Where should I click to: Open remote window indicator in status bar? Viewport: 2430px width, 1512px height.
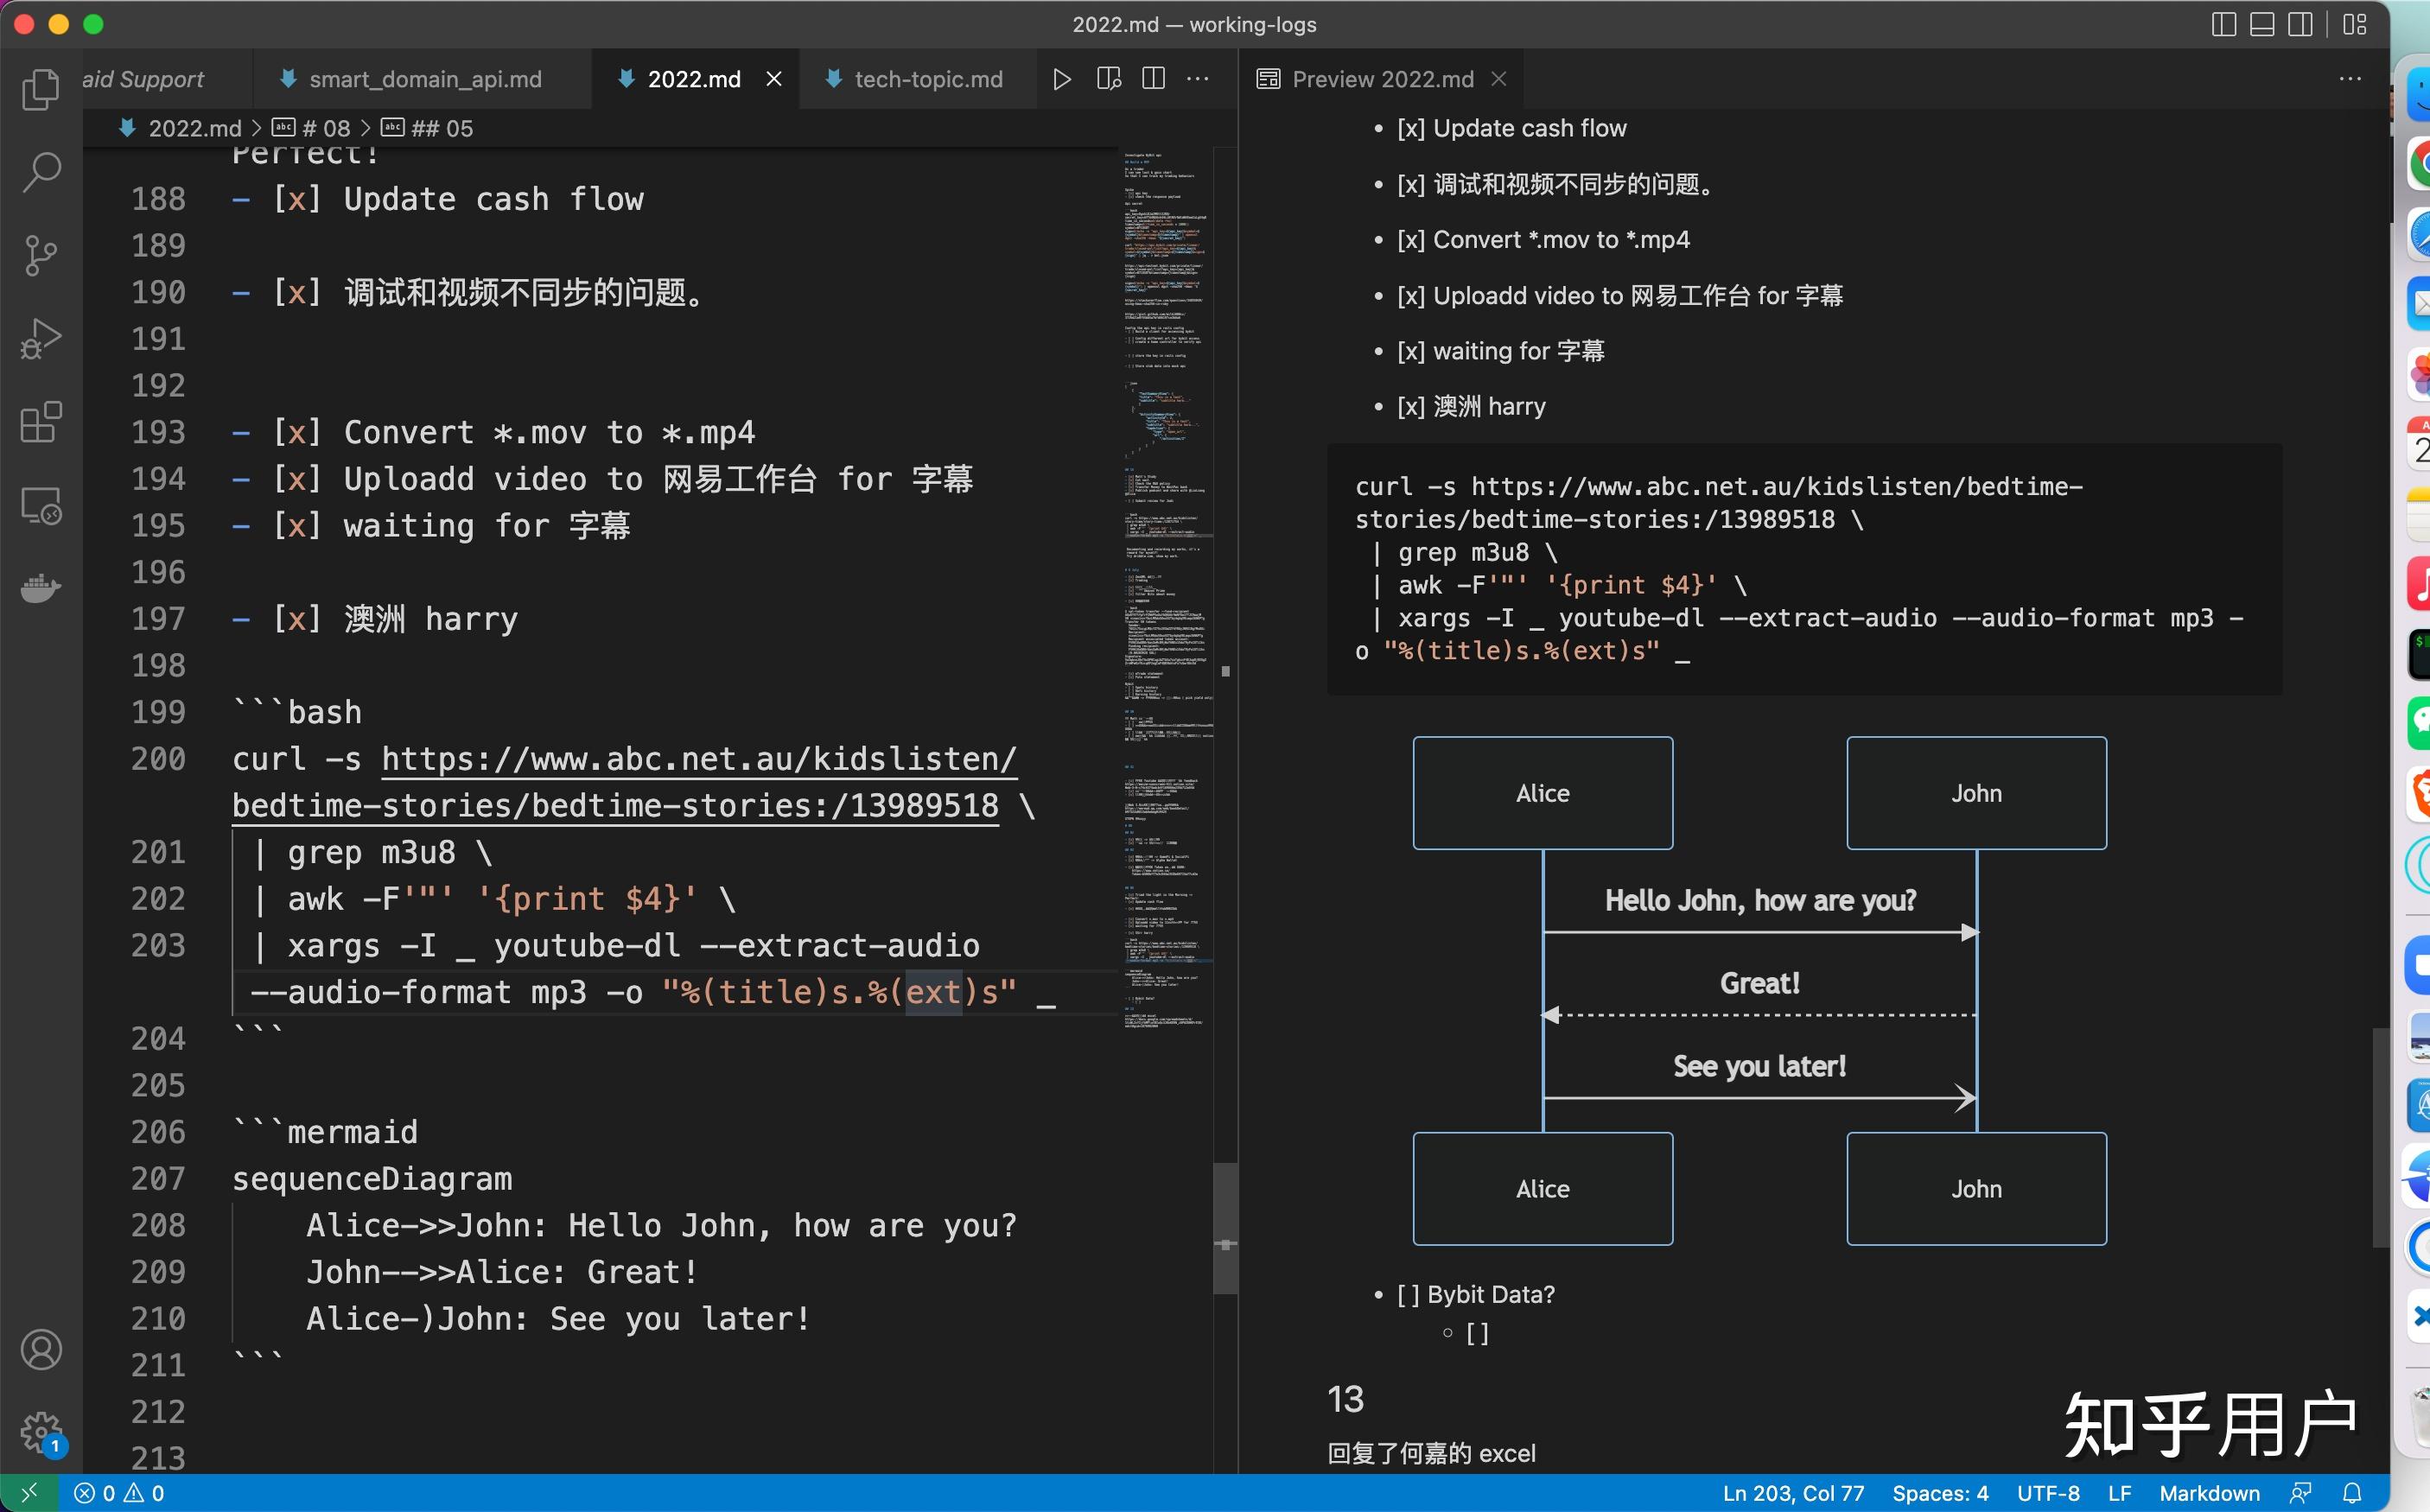[x=29, y=1493]
